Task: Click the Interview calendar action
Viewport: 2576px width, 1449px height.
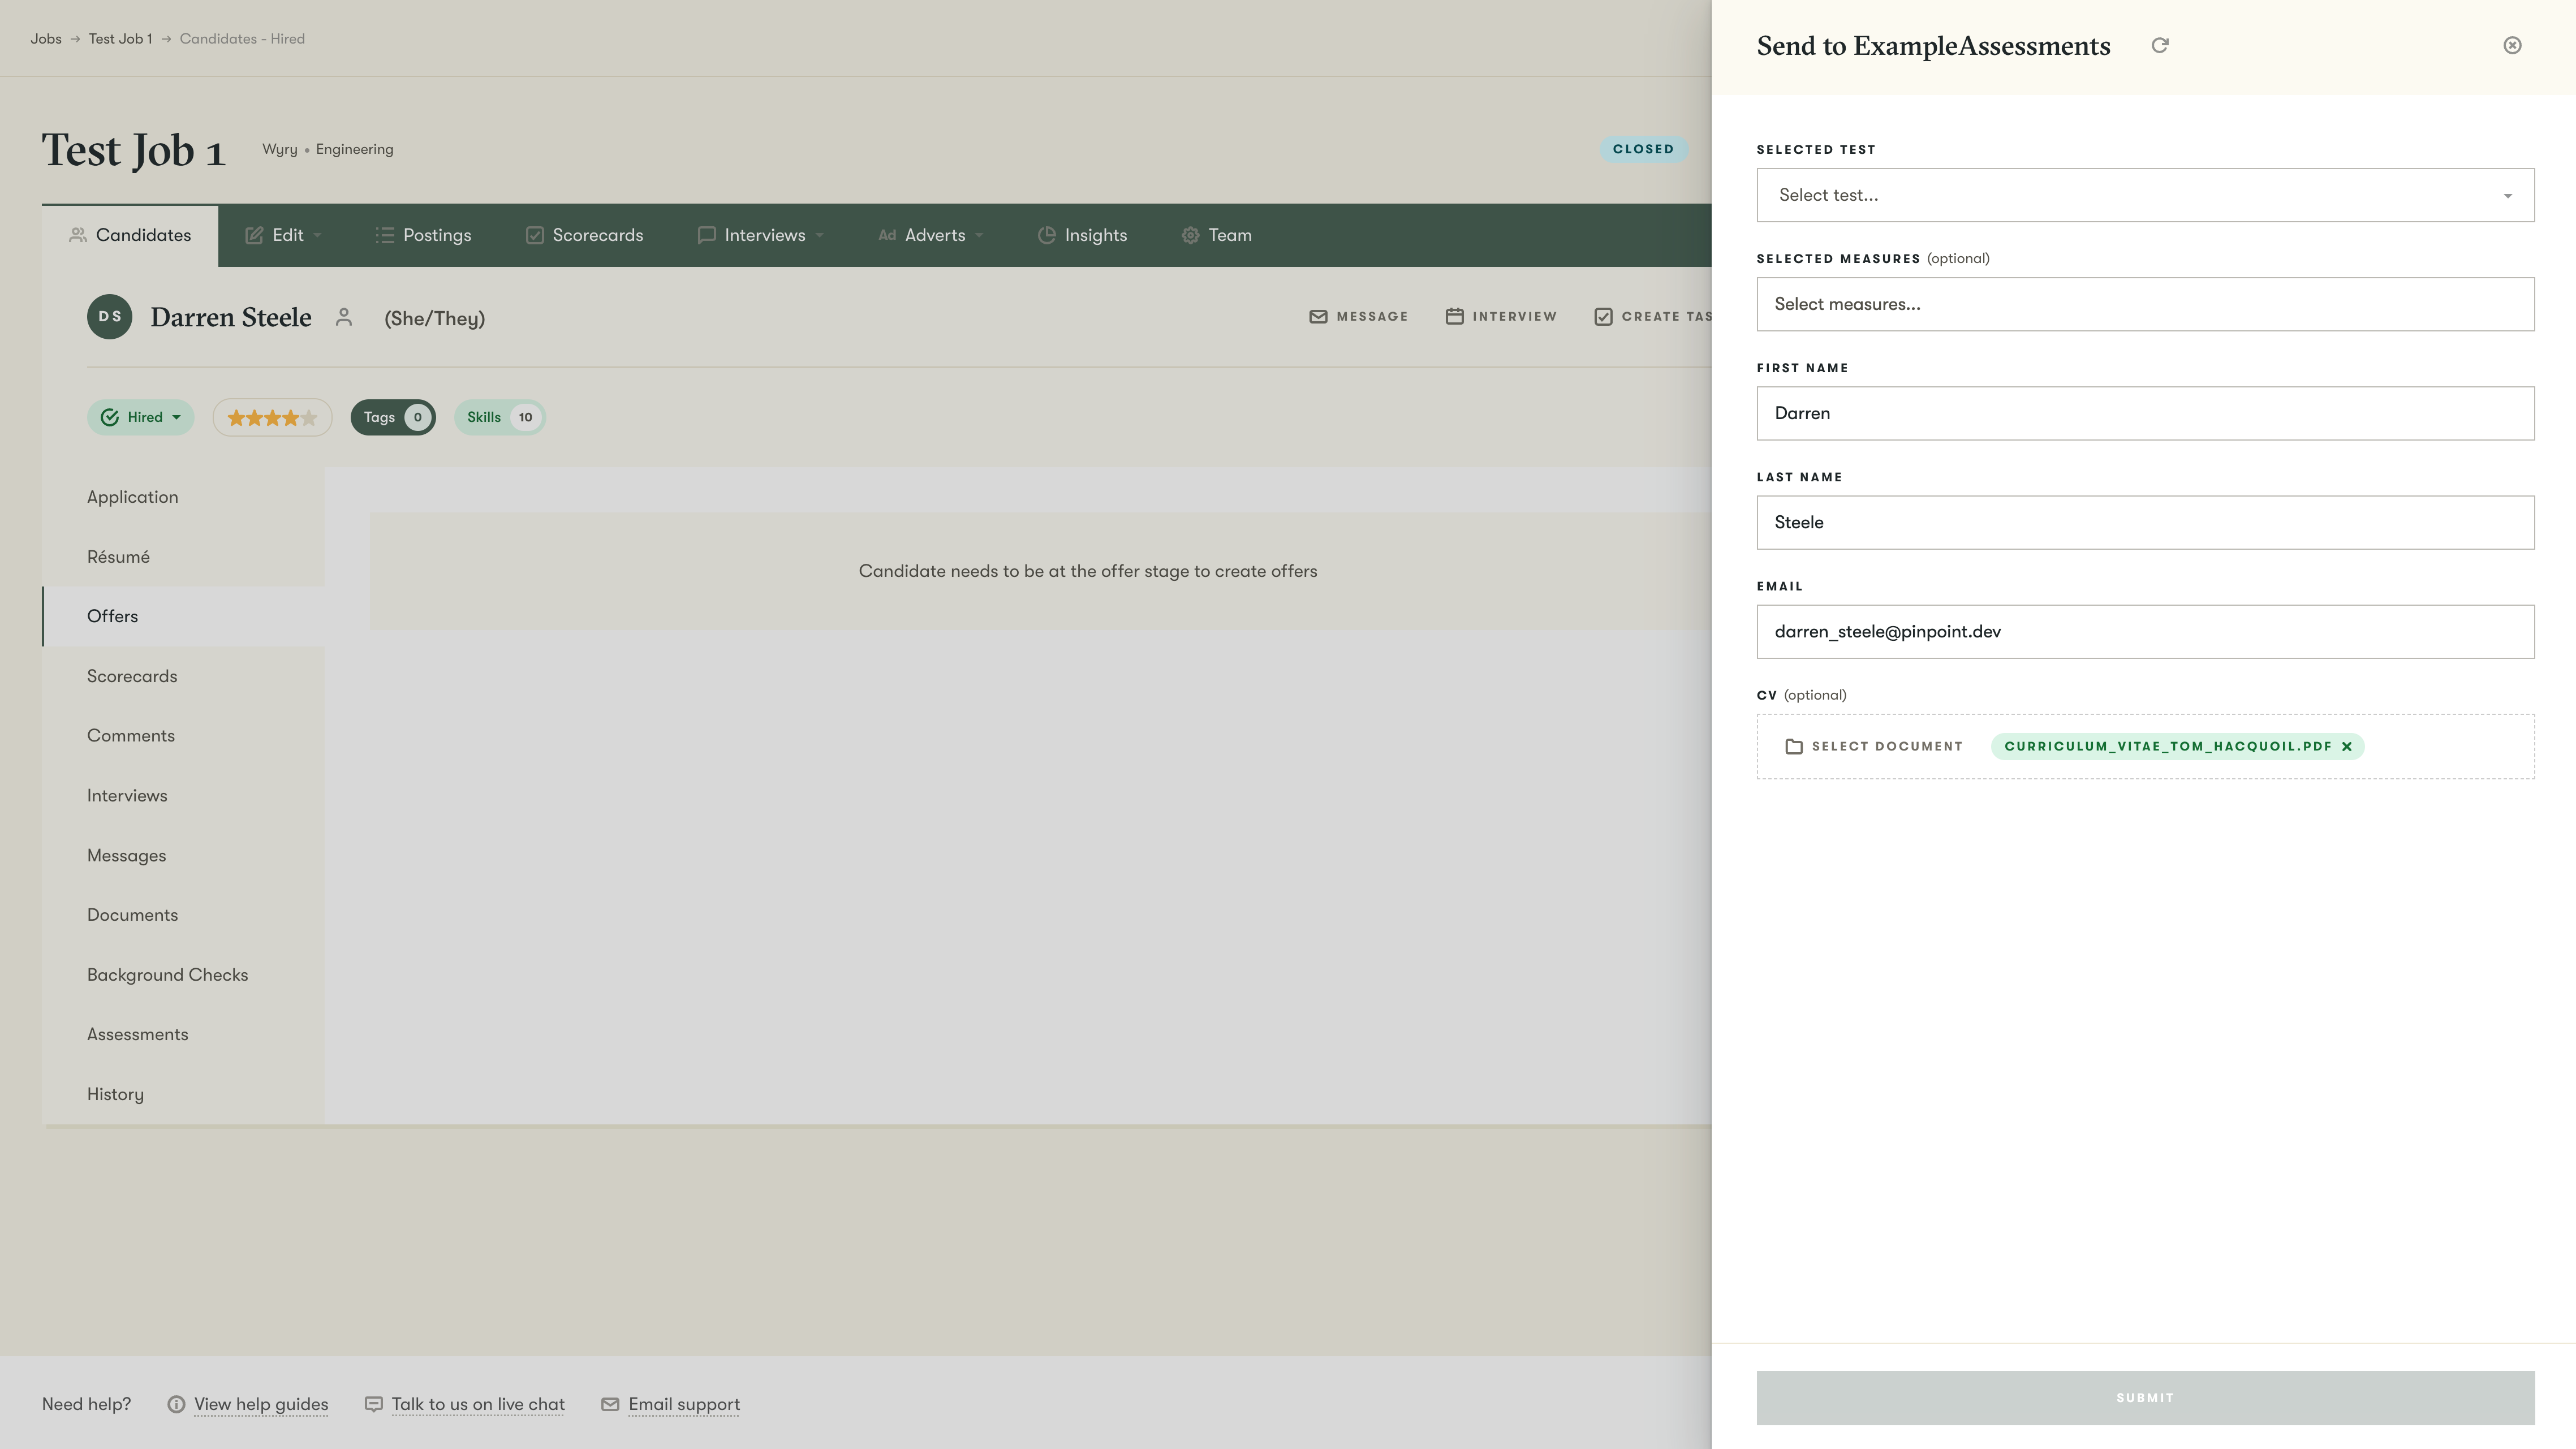Action: tap(1500, 317)
